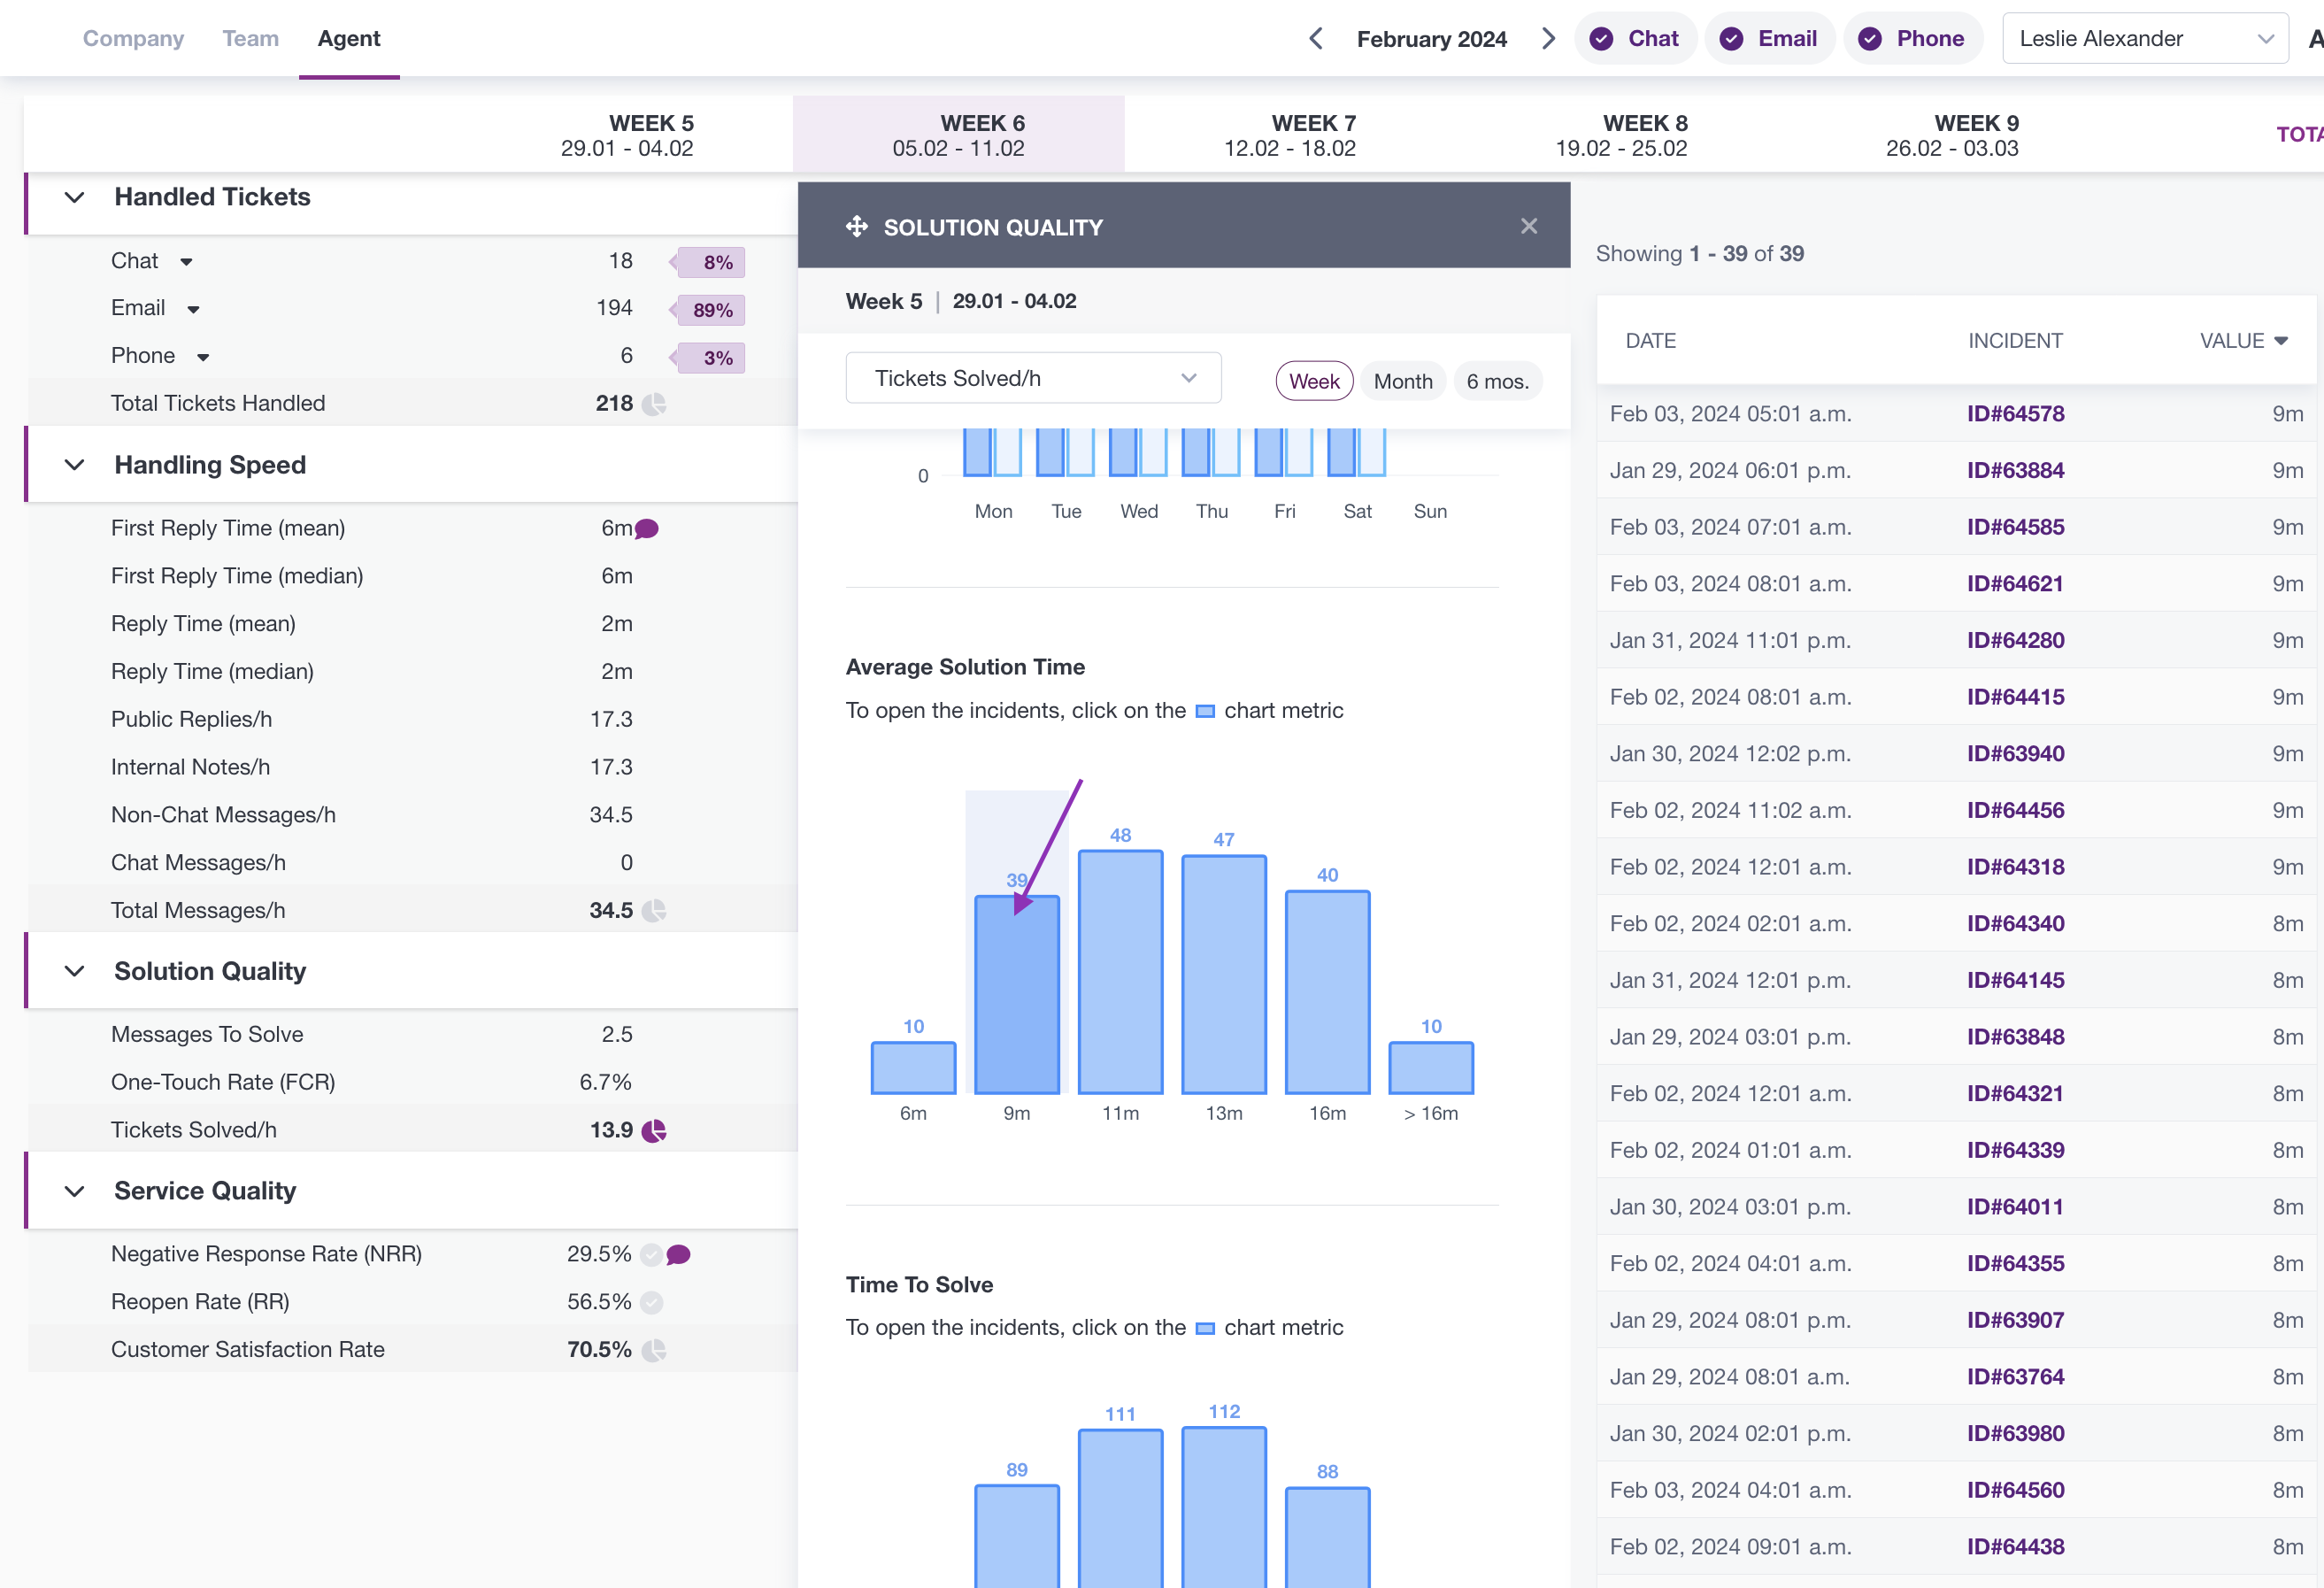
Task: Open the Leslie Alexander agent dropdown
Action: point(2144,39)
